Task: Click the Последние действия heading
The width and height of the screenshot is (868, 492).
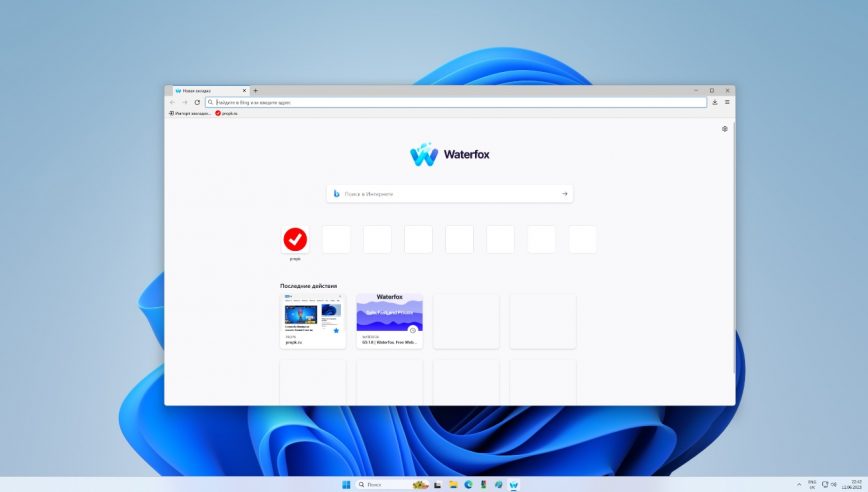Action: pyautogui.click(x=308, y=286)
